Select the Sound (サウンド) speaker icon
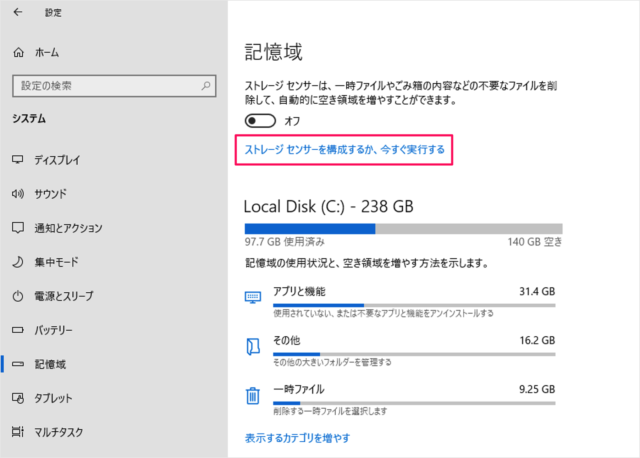 click(x=18, y=193)
